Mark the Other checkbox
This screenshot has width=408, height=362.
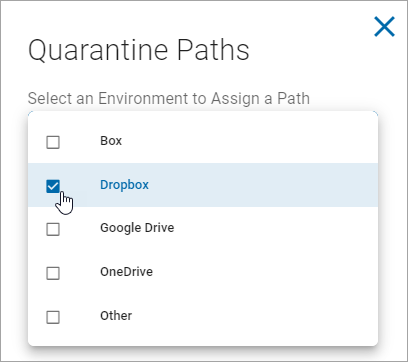(x=53, y=317)
